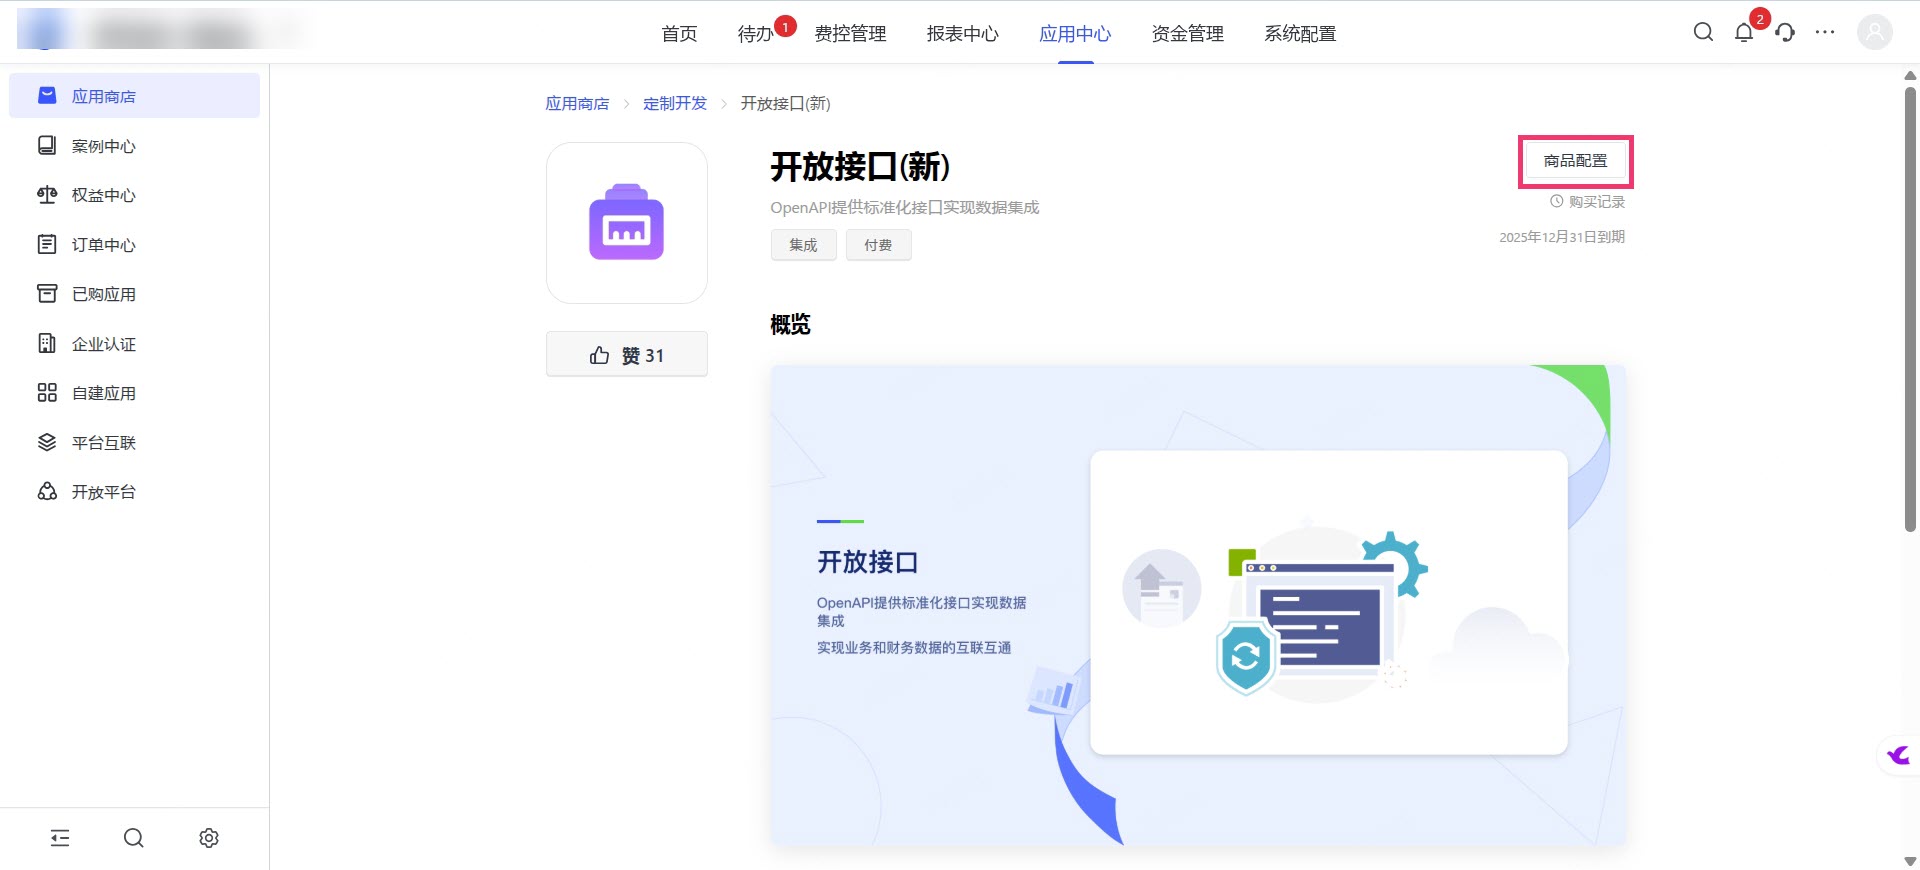The width and height of the screenshot is (1920, 870).
Task: Open 商品配置 button
Action: pyautogui.click(x=1575, y=161)
